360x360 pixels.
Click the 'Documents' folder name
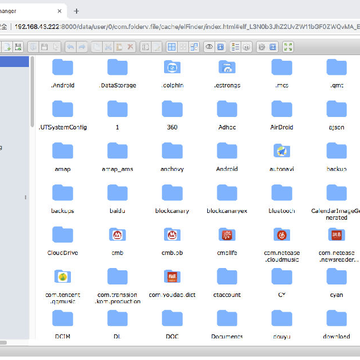click(227, 336)
